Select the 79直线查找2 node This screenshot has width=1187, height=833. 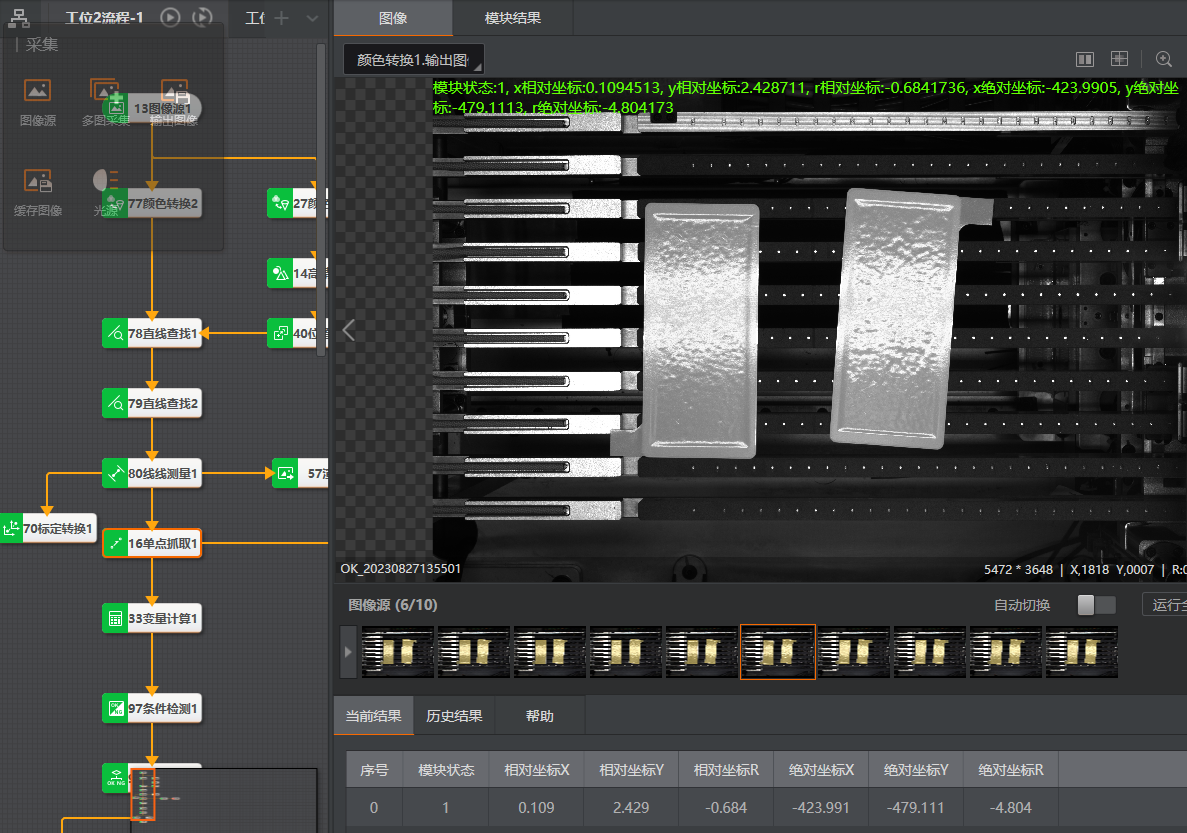click(x=152, y=403)
